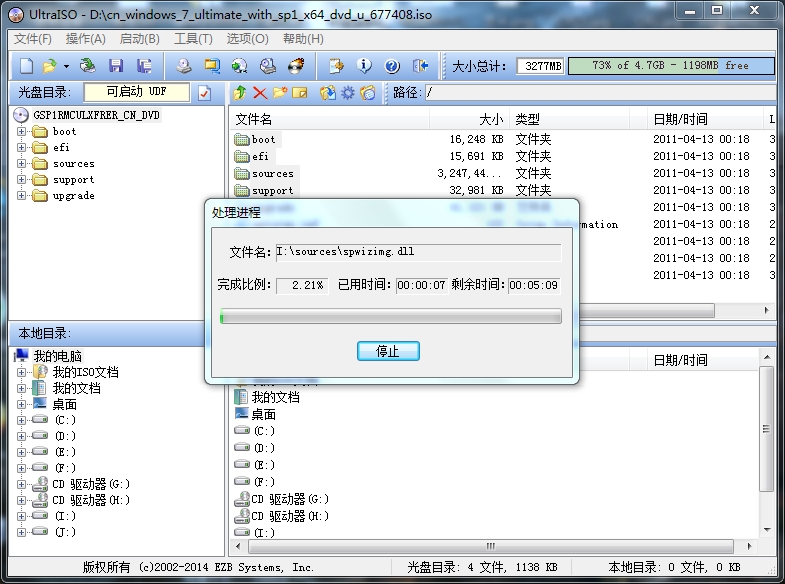Click the boot image checkmark icon
This screenshot has height=584, width=785.
point(204,93)
